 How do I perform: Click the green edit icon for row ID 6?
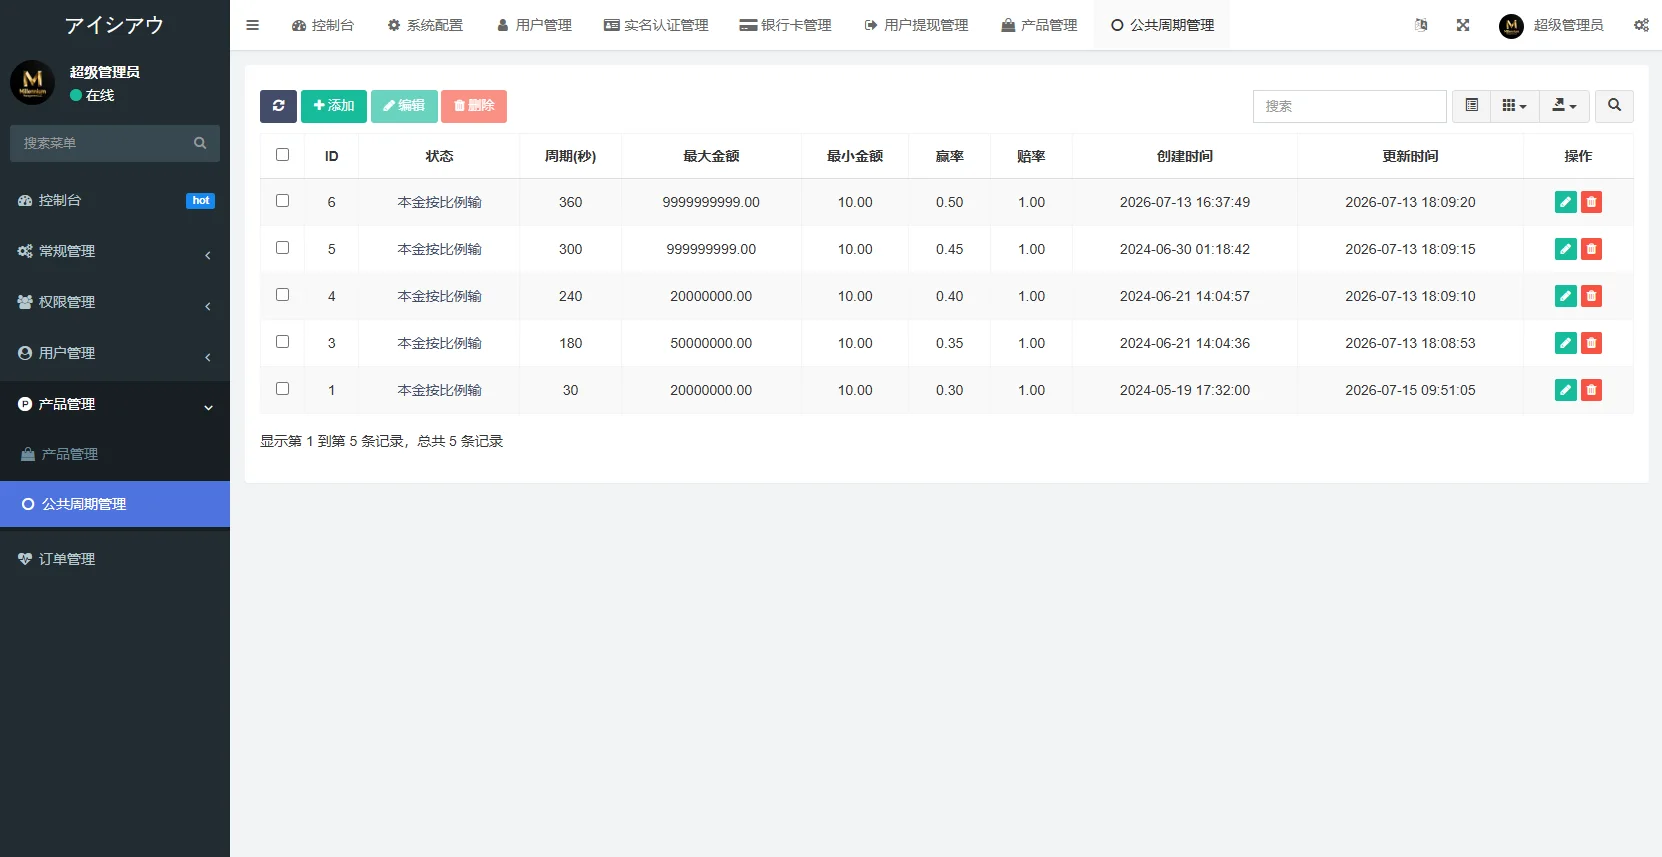[x=1566, y=202]
